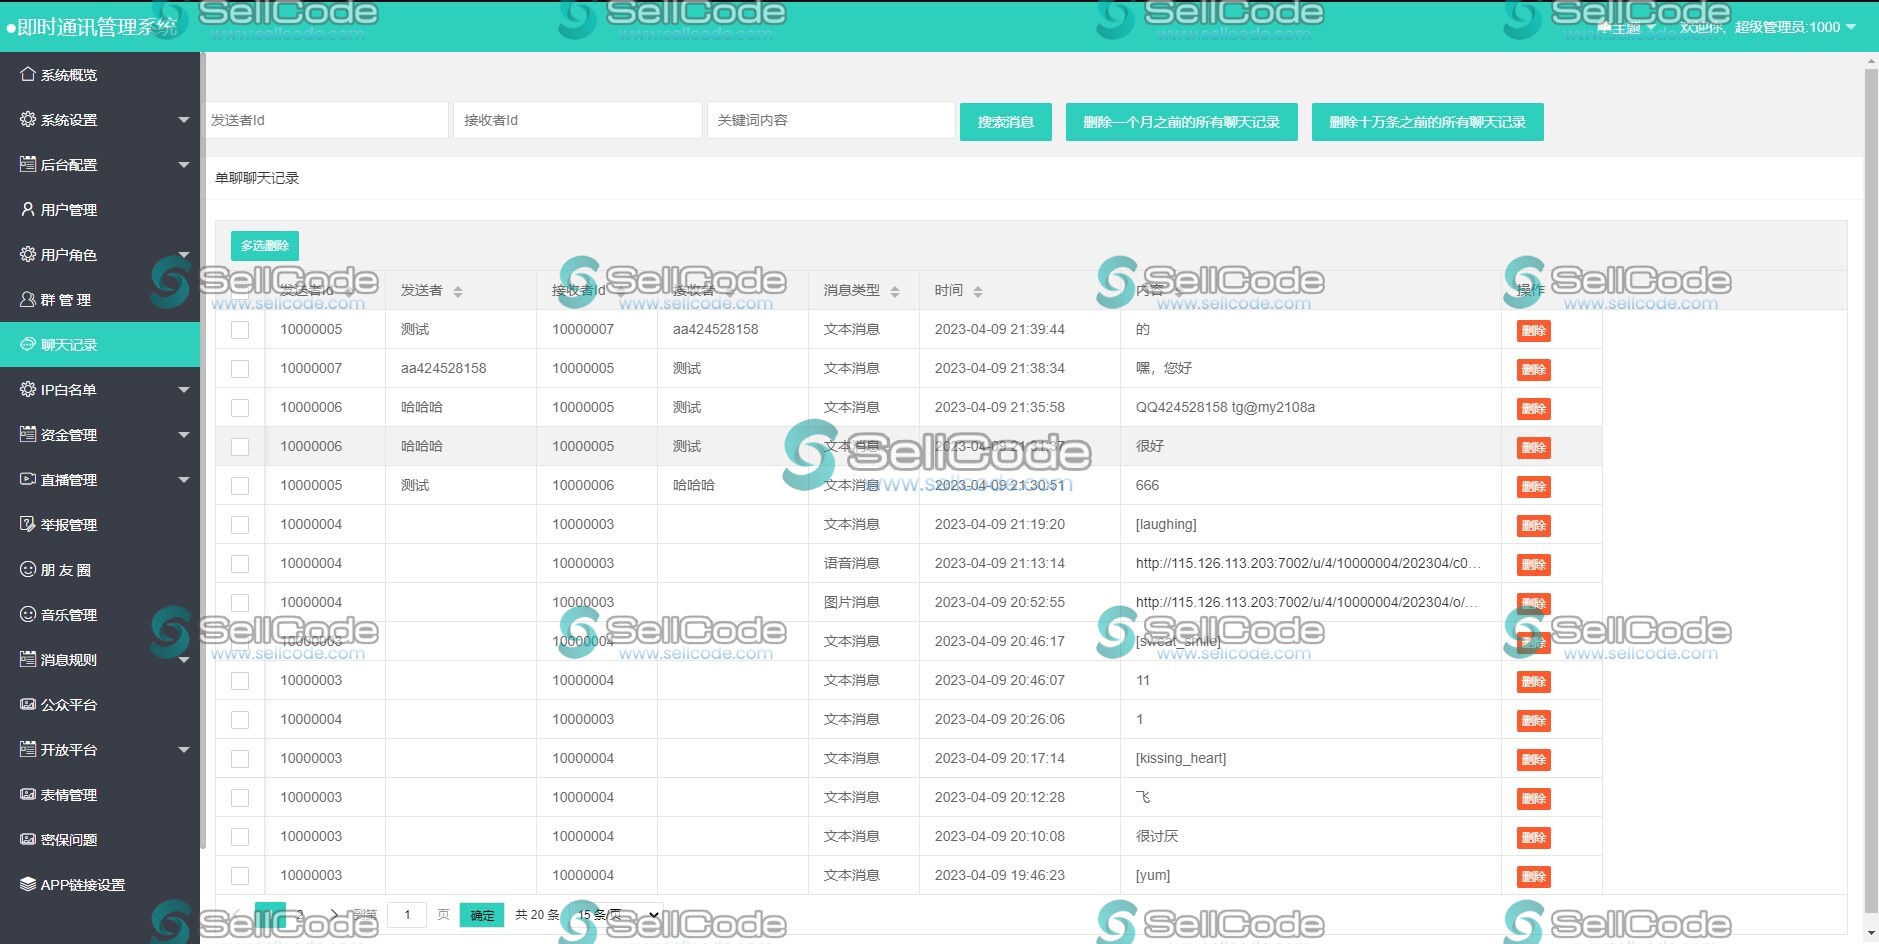Viewport: 1879px width, 944px height.
Task: Check the row dated 2023-04-09 21:38:34
Action: click(x=240, y=369)
